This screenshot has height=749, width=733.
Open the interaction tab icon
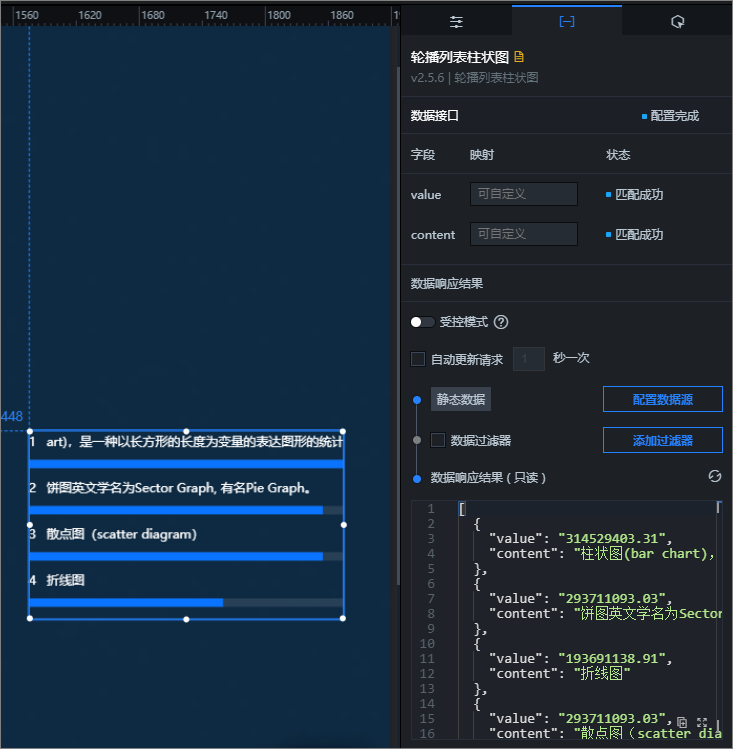(677, 21)
